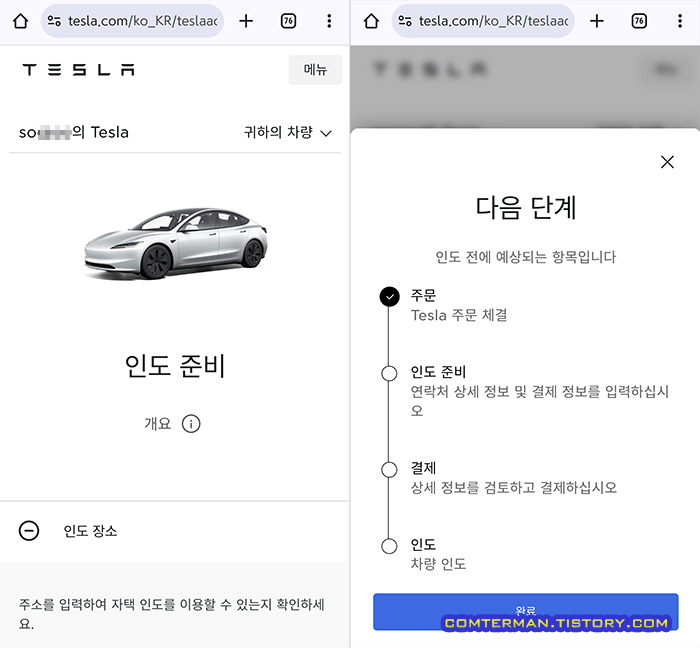Select the 인도 준비 step circle
The width and height of the screenshot is (700, 648).
point(389,373)
